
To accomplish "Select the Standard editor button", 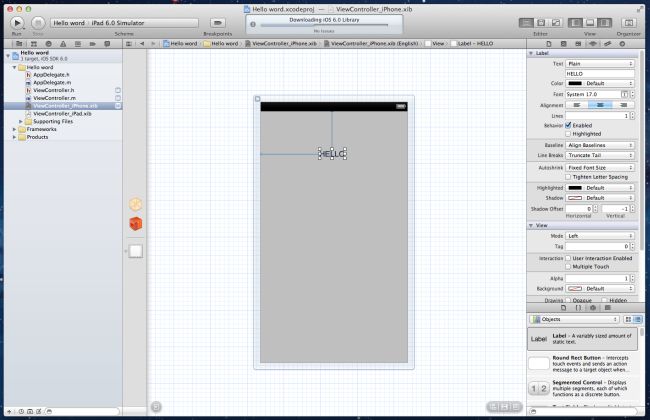I will point(526,23).
